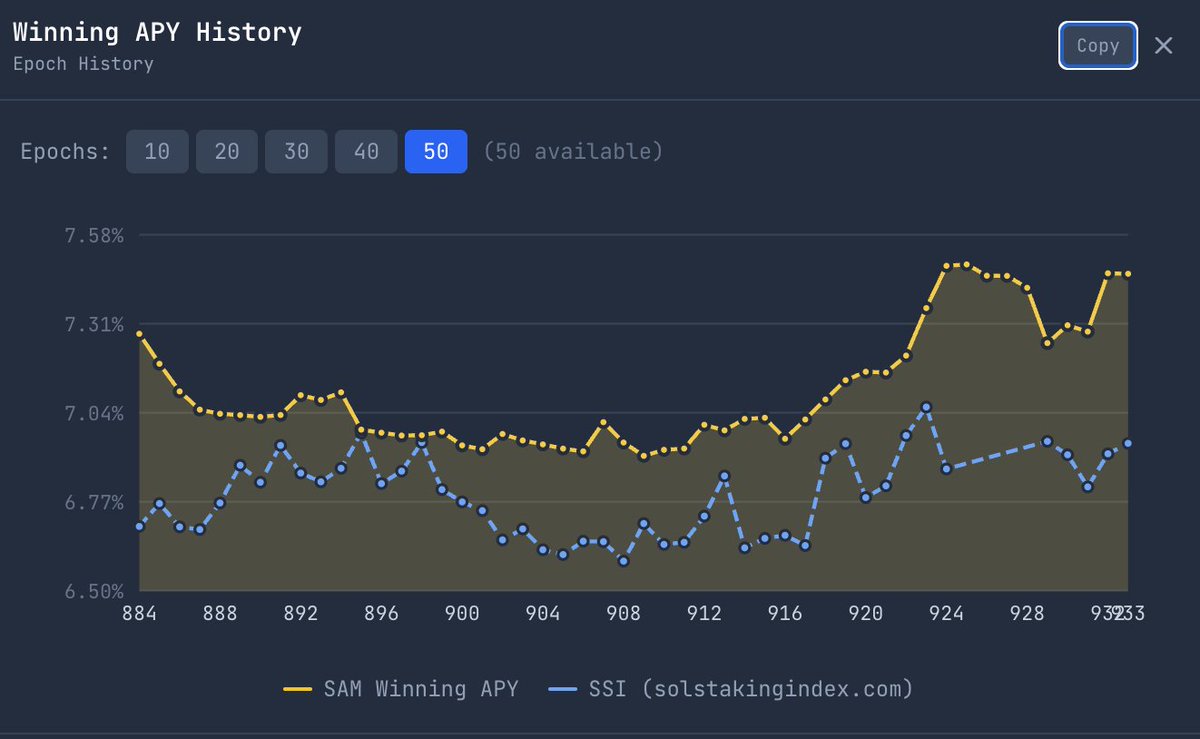Viewport: 1200px width, 739px height.
Task: Click SAM data point at epoch 907
Action: 604,424
